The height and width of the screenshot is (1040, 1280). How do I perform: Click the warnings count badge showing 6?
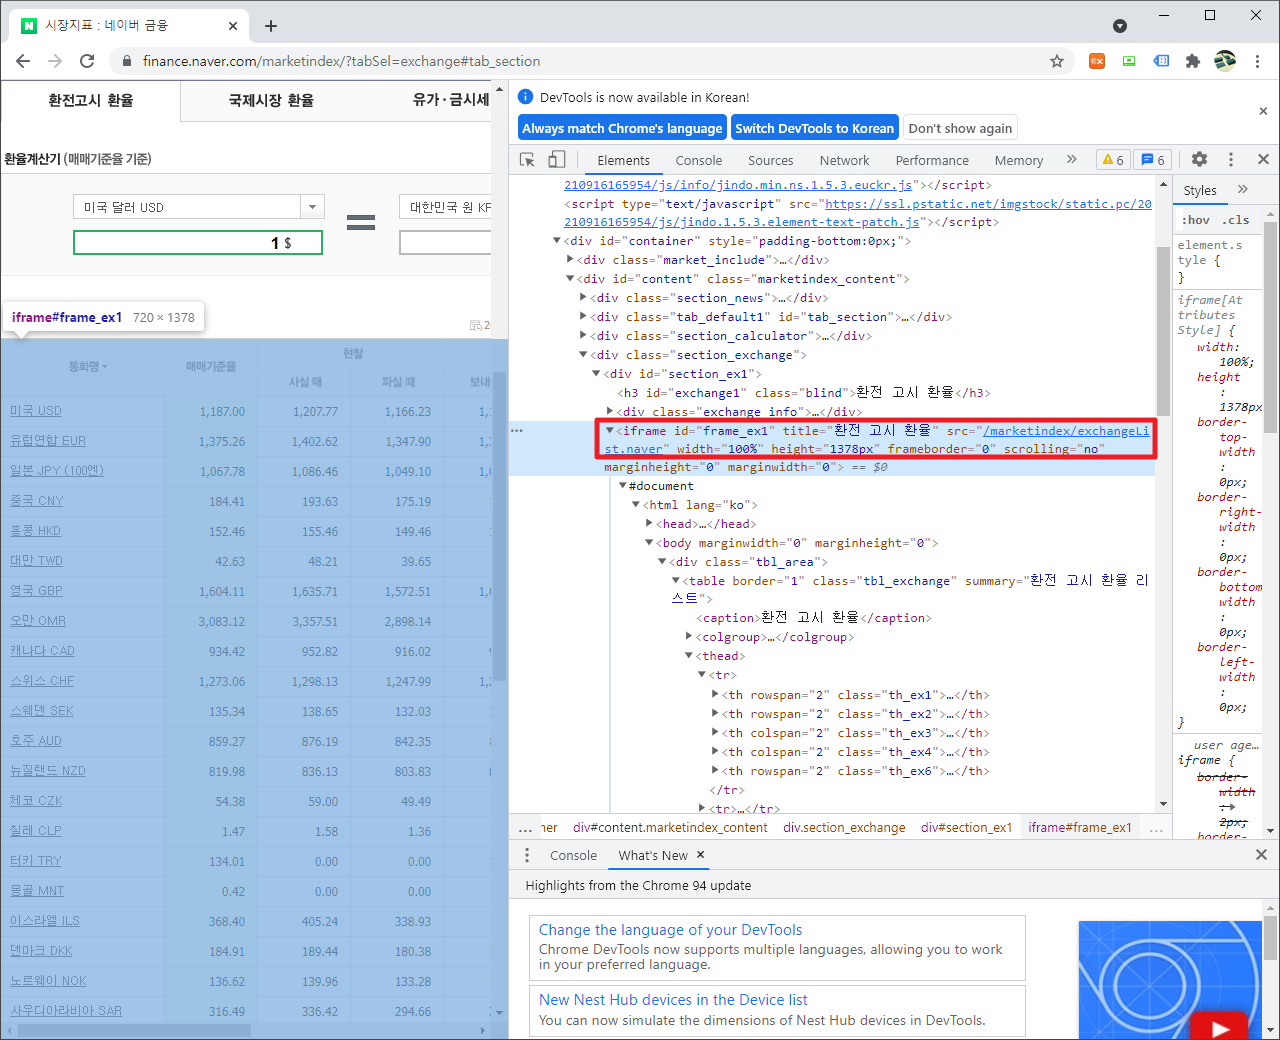pyautogui.click(x=1113, y=160)
